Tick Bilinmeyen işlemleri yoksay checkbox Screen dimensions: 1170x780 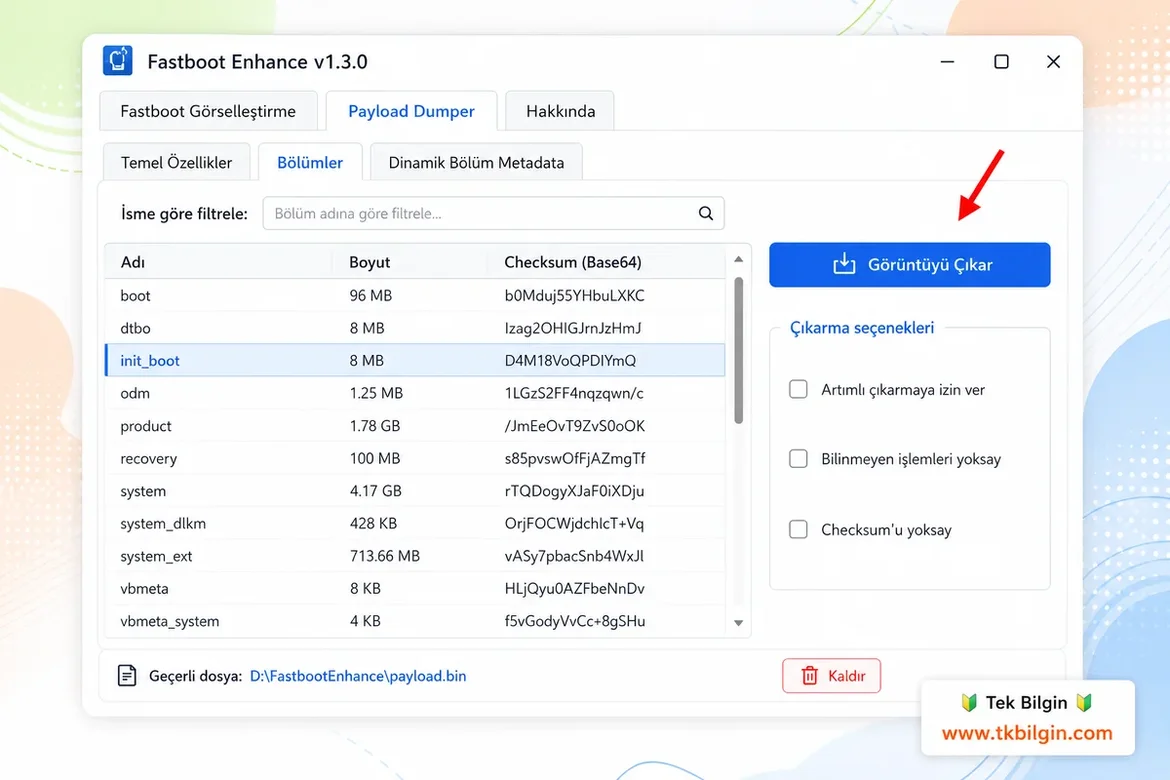pos(798,458)
